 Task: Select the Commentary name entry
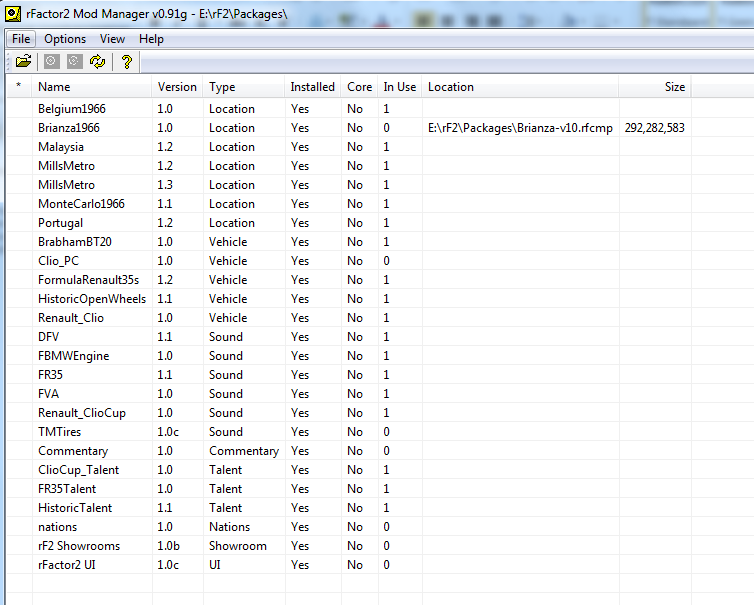[x=73, y=451]
